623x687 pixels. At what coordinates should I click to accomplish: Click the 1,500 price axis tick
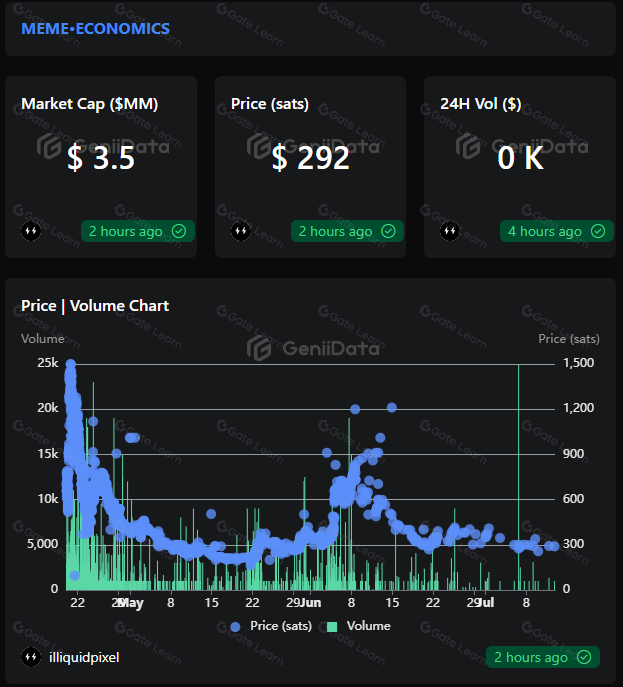[x=578, y=363]
